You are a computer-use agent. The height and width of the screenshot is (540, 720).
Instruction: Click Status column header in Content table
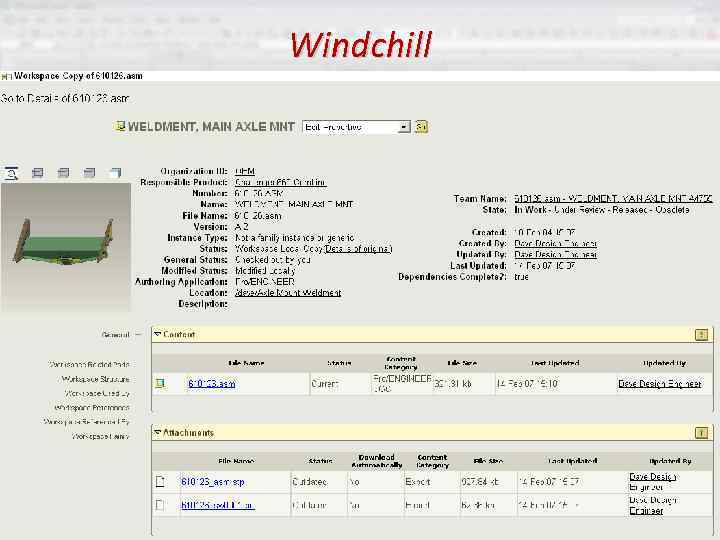(x=339, y=363)
